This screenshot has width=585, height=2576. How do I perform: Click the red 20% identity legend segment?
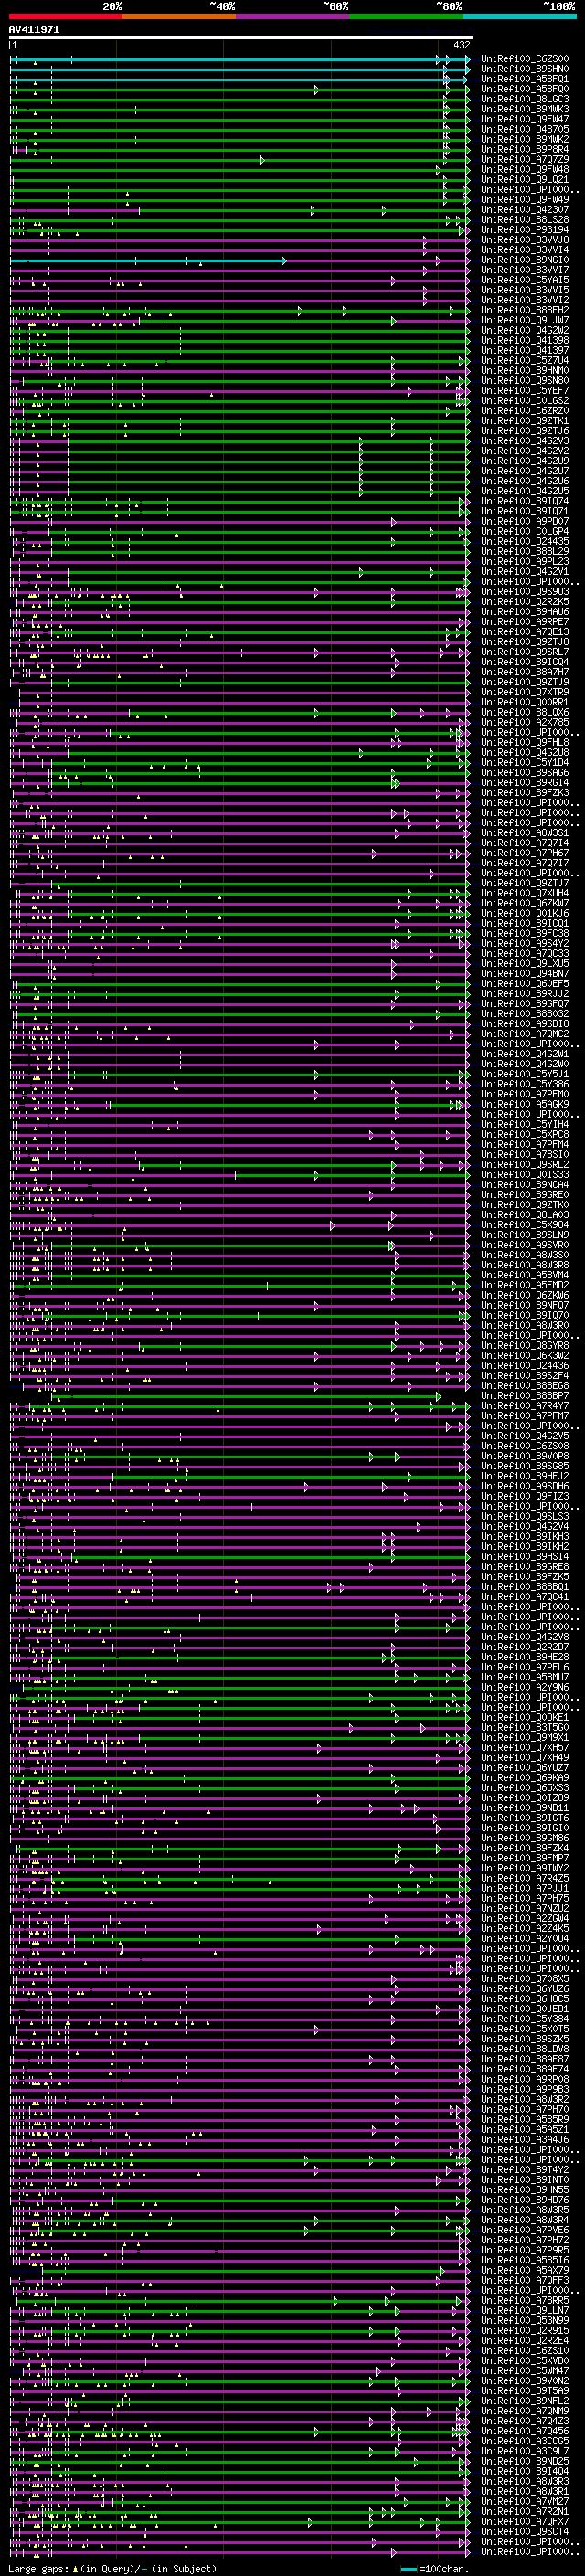[x=65, y=16]
